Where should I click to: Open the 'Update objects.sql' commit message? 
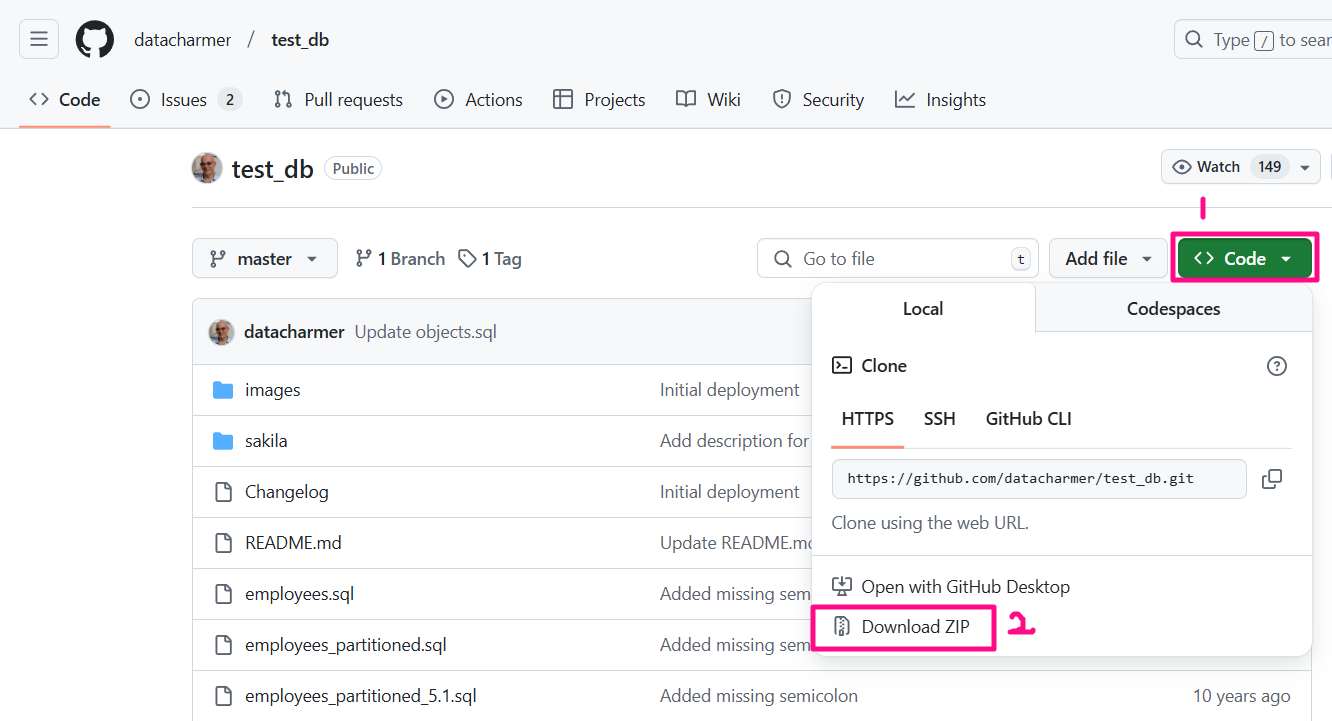coord(426,332)
